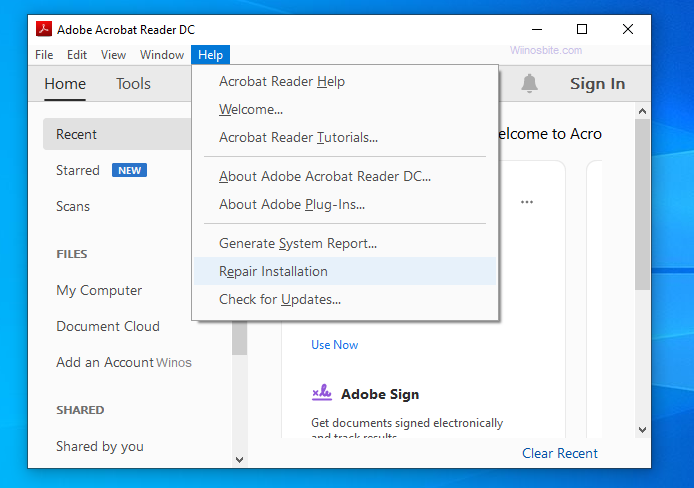Minimize the Acrobat Reader window
Viewport: 694px width, 488px height.
[x=537, y=29]
